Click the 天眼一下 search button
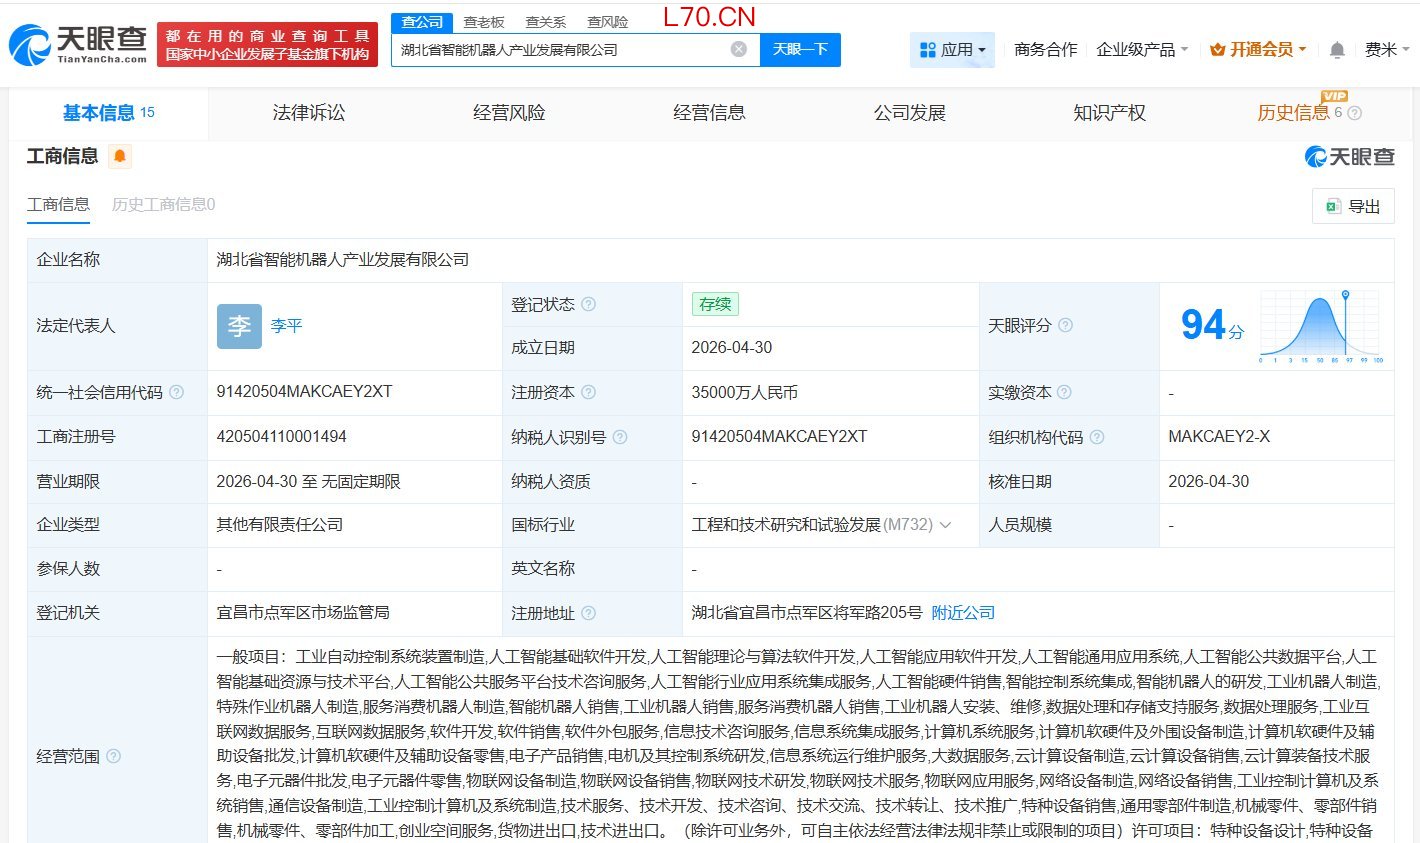 (800, 49)
